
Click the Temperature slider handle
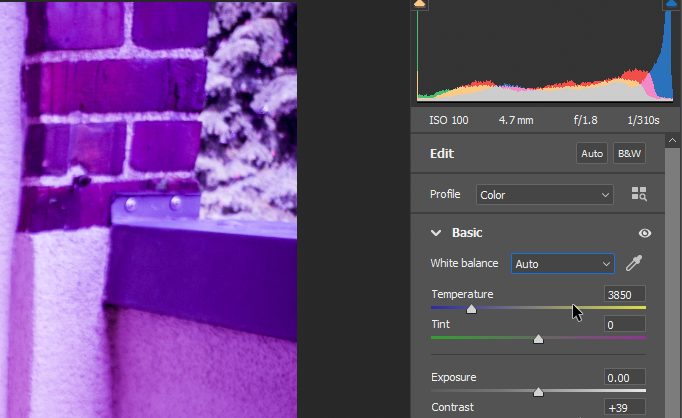pyautogui.click(x=471, y=309)
